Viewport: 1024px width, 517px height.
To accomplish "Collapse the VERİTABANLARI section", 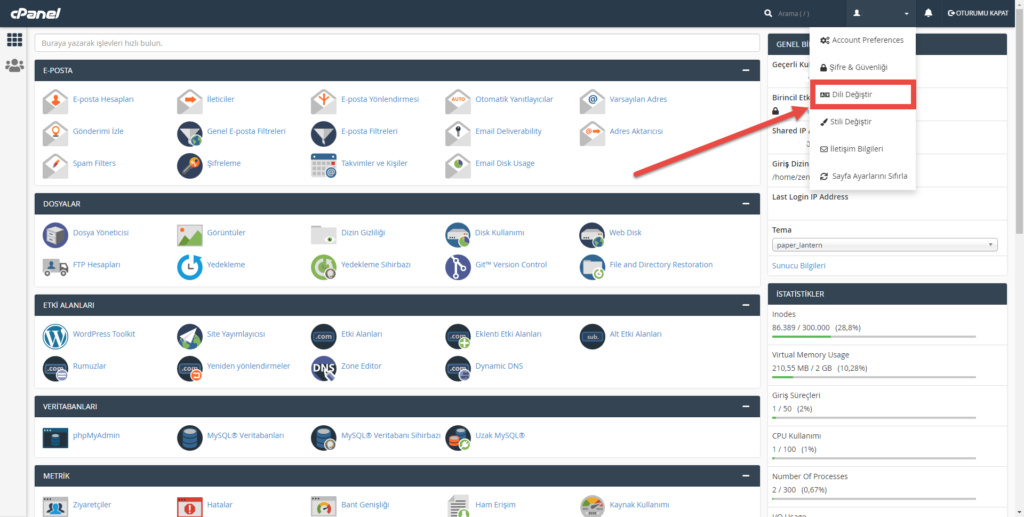I will [746, 406].
